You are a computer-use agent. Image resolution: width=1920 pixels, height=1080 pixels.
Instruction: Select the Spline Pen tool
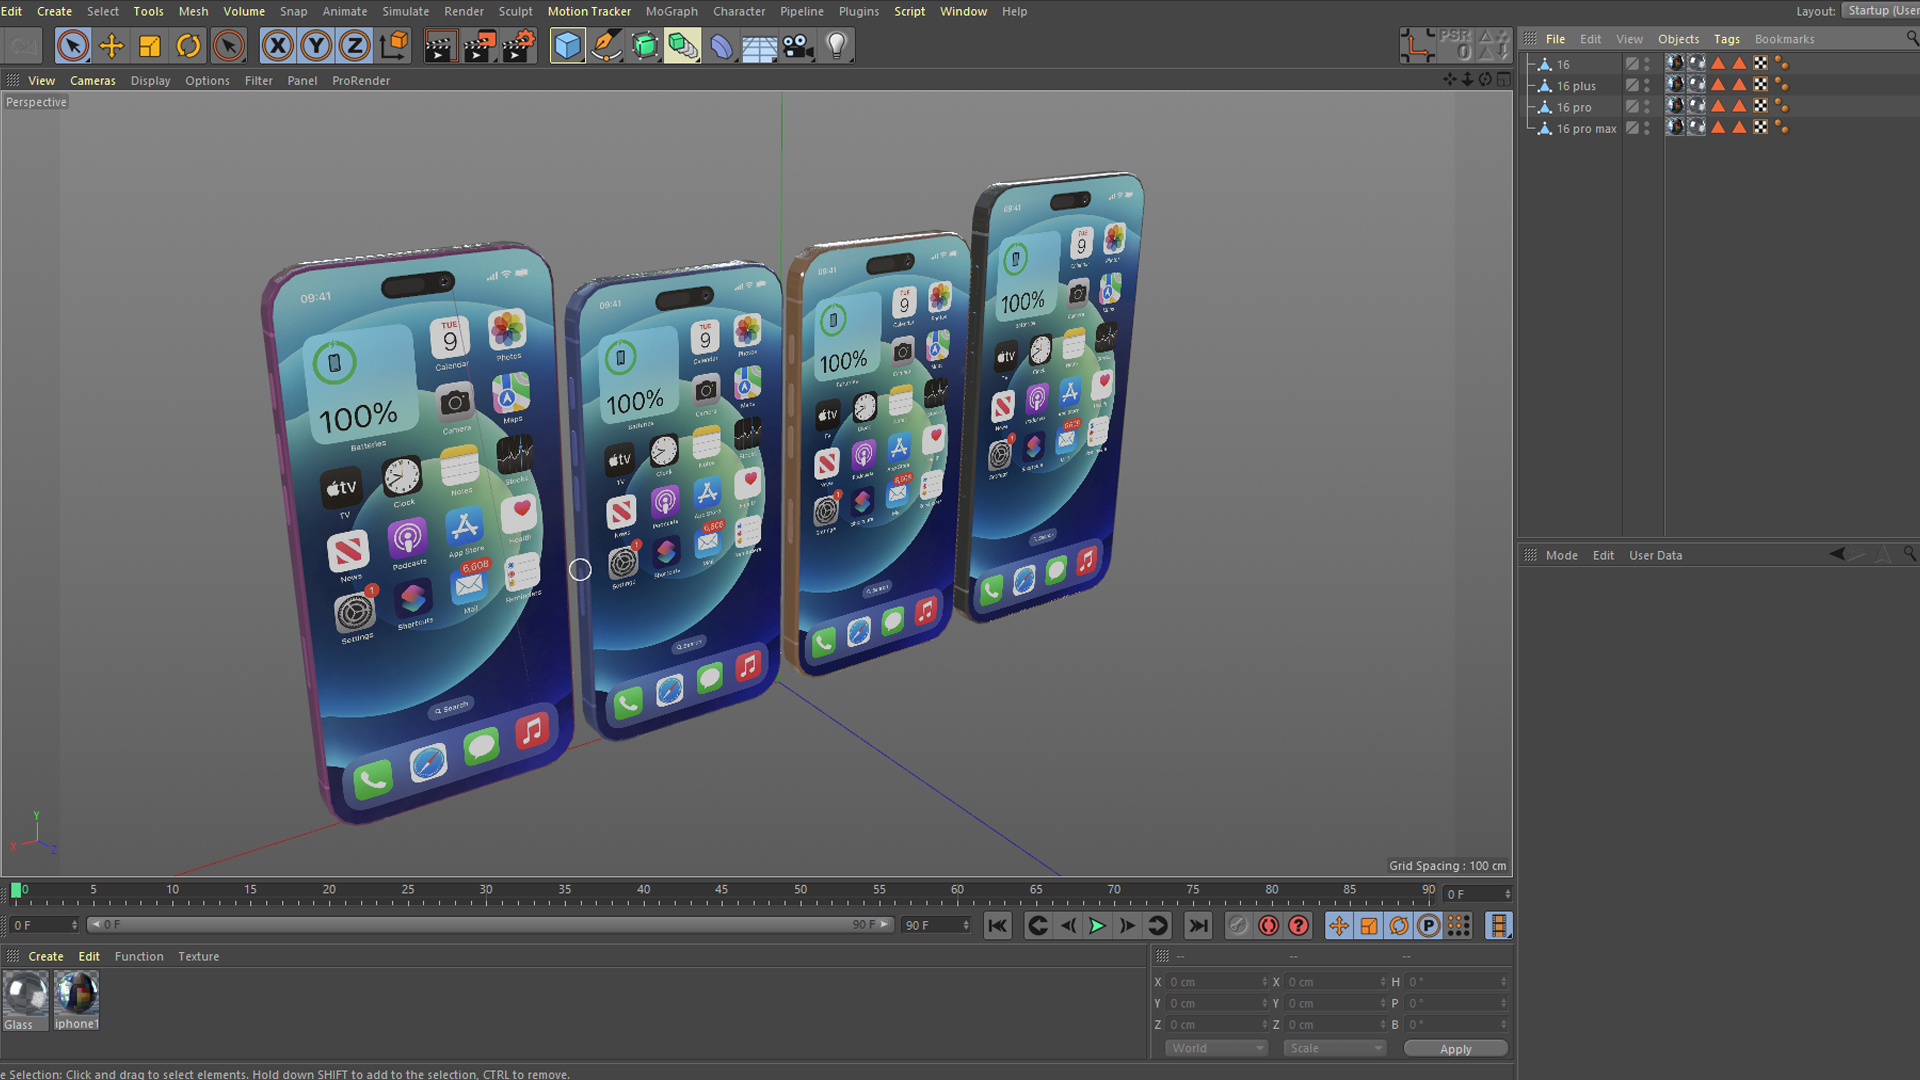[606, 46]
